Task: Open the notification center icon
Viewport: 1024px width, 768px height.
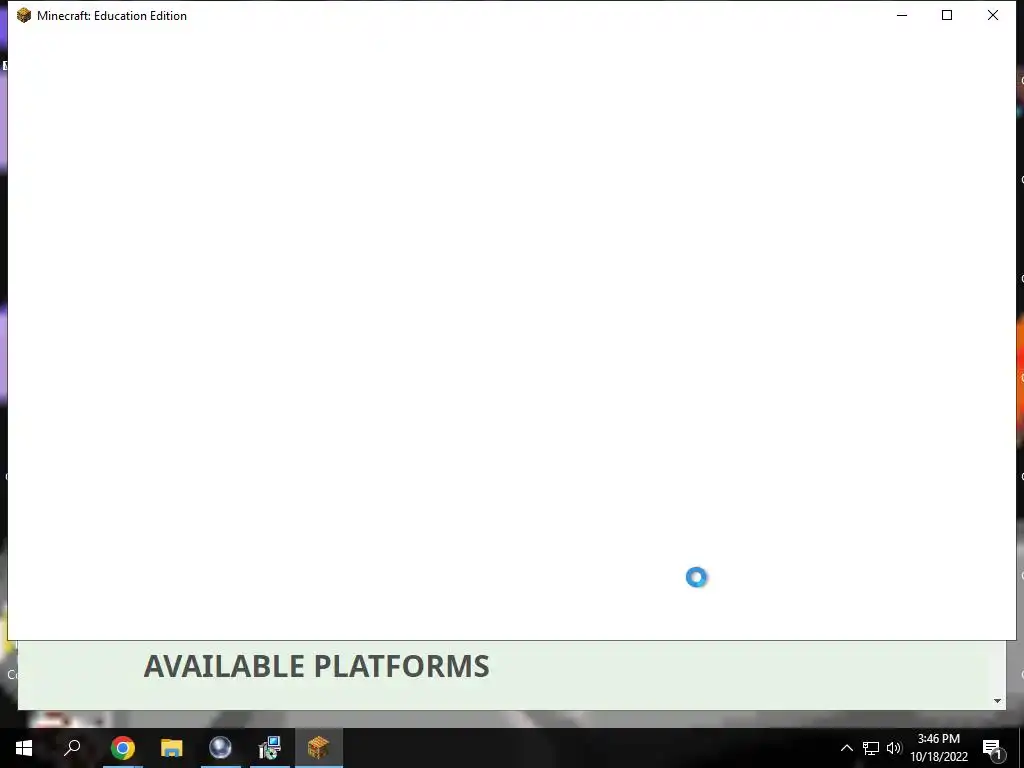Action: (x=993, y=749)
